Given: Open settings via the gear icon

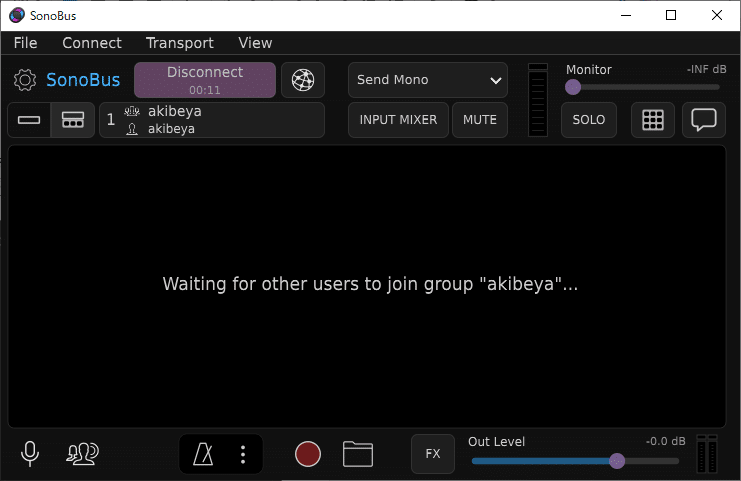Looking at the screenshot, I should coord(25,80).
